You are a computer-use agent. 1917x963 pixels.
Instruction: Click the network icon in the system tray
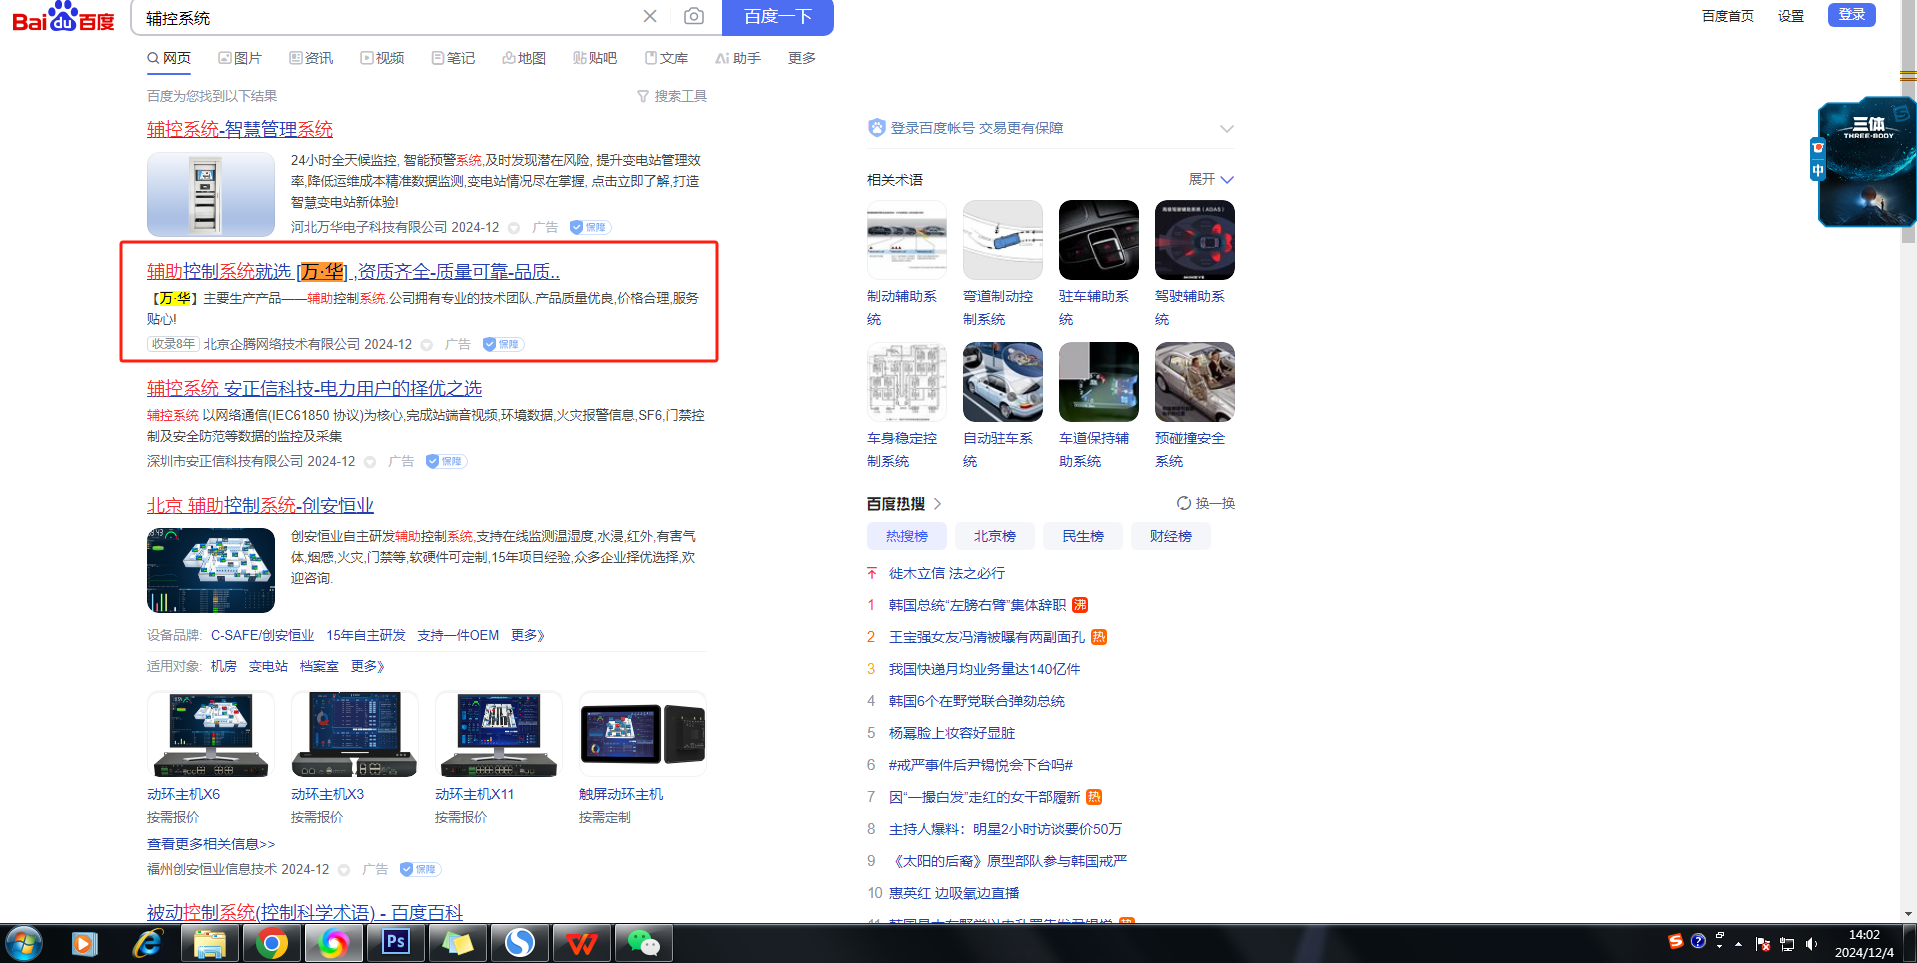point(1787,943)
